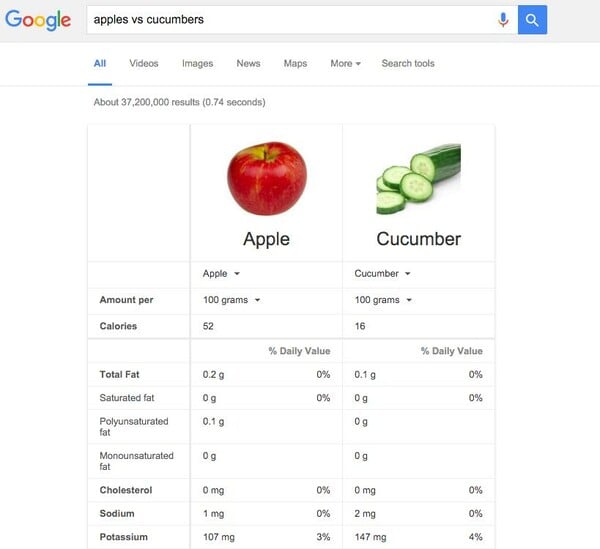600x549 pixels.
Task: Click the blue search magnifier button
Action: 532,20
